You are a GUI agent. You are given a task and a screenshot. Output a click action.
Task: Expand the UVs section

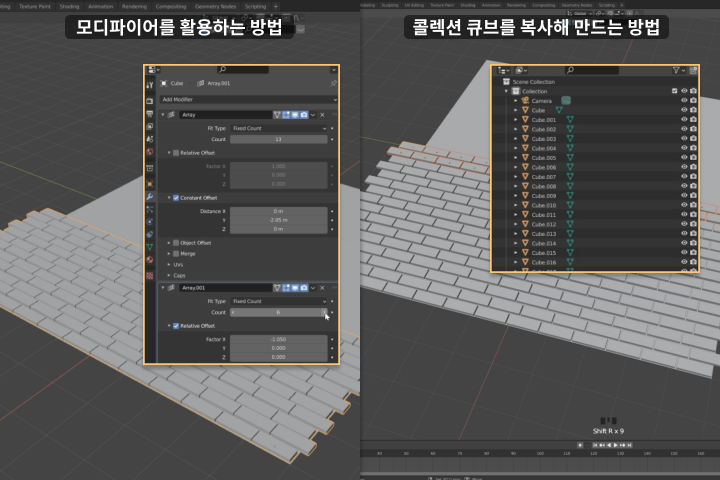pos(169,265)
